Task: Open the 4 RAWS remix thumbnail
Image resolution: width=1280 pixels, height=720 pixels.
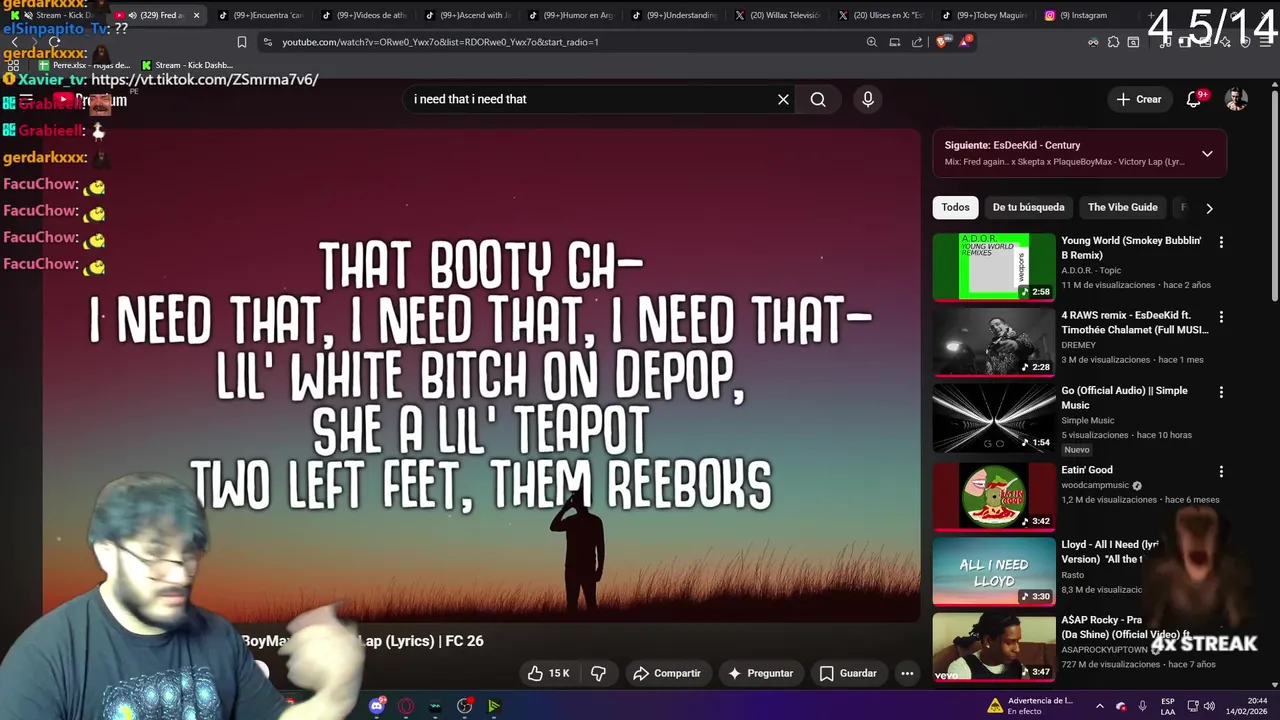Action: [x=994, y=342]
